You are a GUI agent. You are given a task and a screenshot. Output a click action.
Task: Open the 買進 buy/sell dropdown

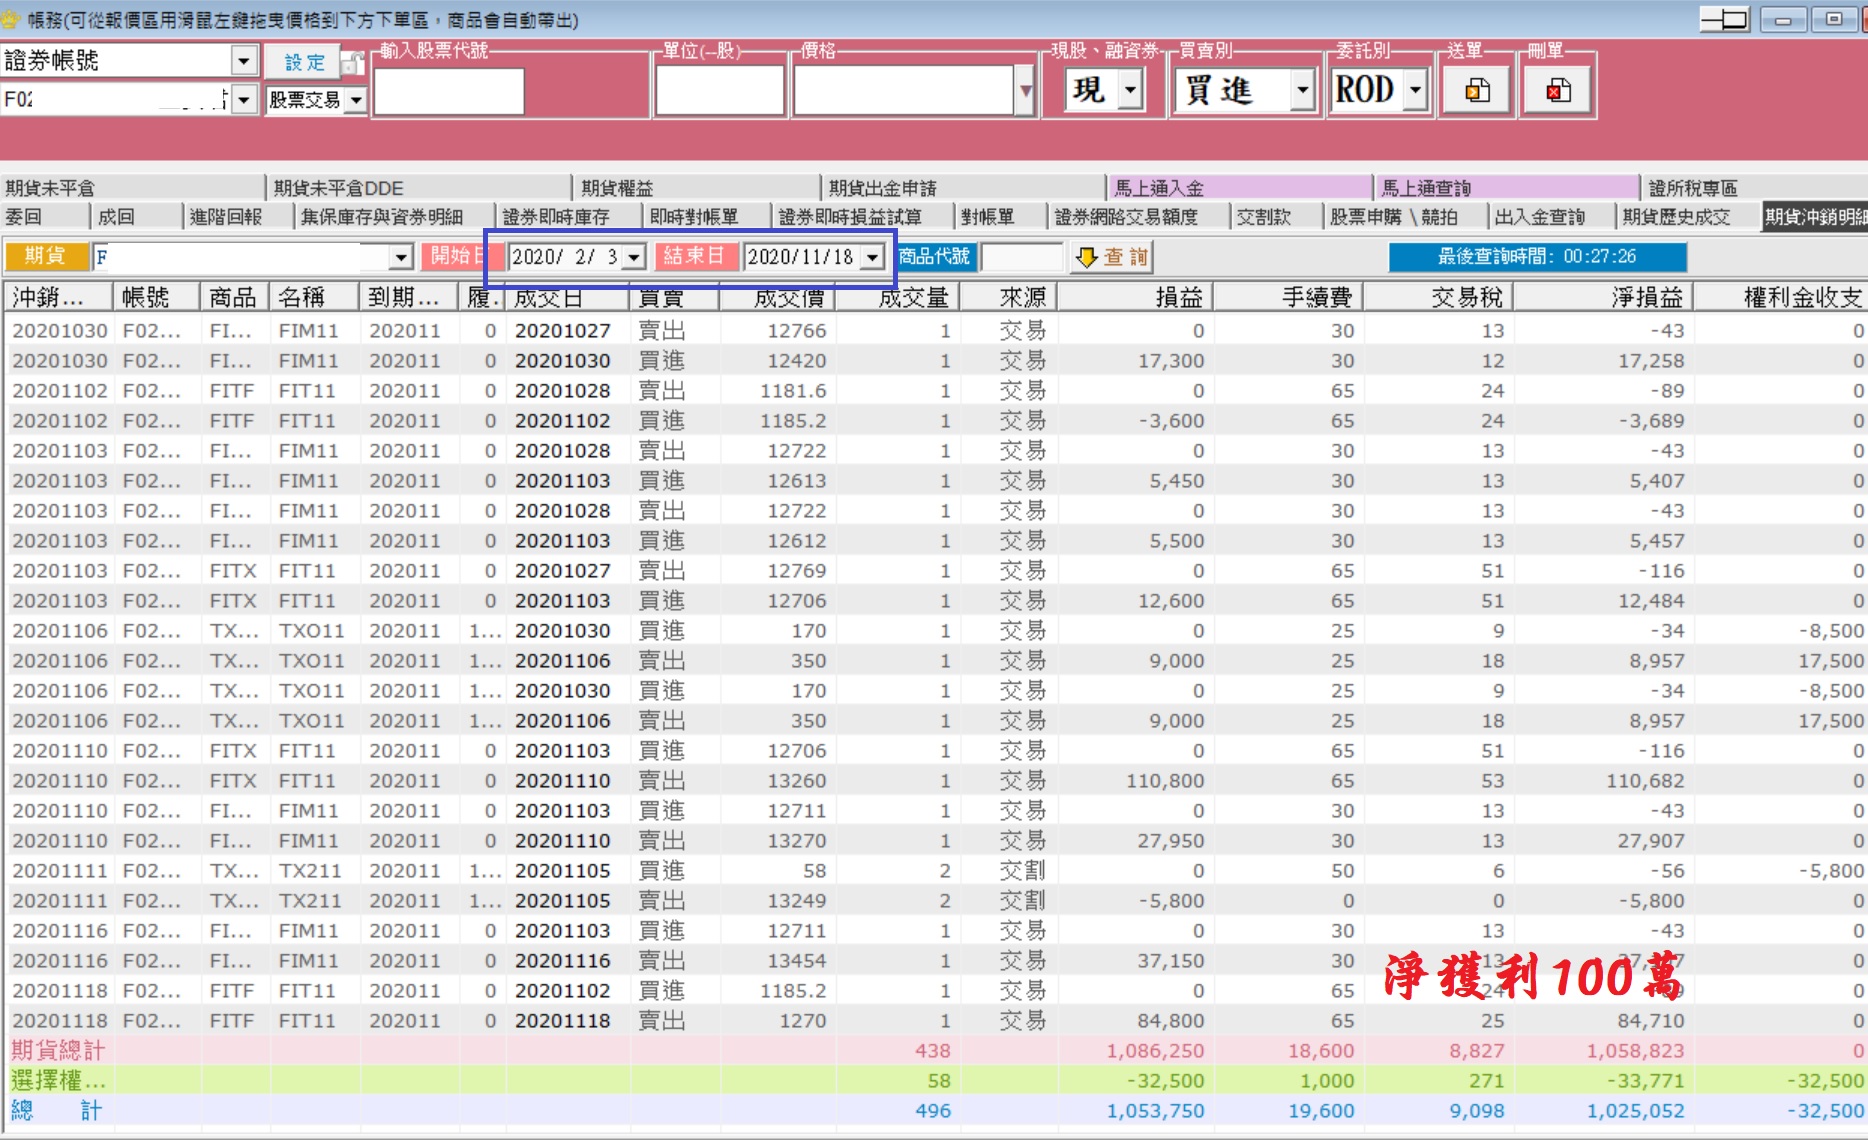1301,91
